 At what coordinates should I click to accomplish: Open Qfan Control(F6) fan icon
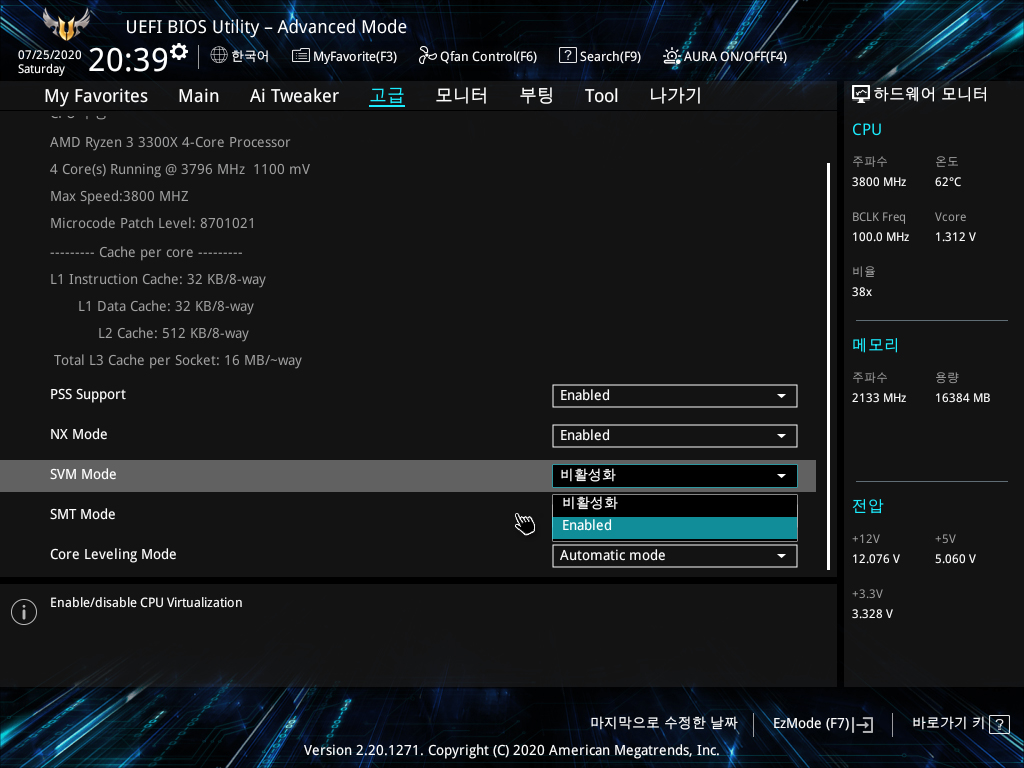click(428, 56)
